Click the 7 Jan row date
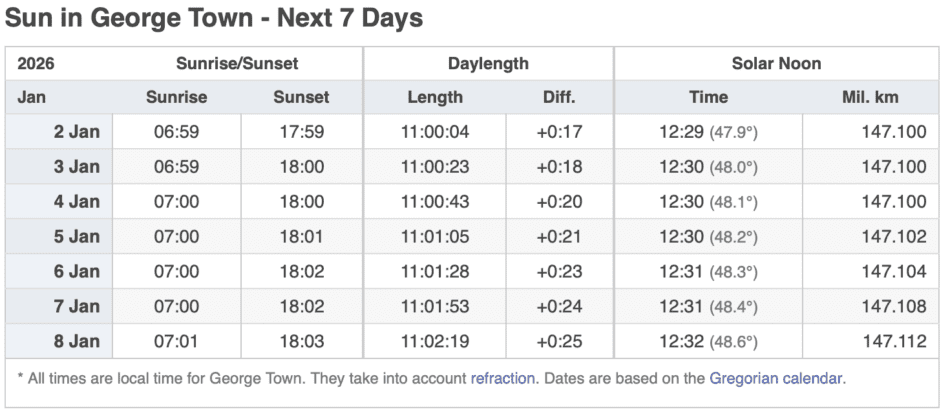This screenshot has height=414, width=950. (x=77, y=307)
